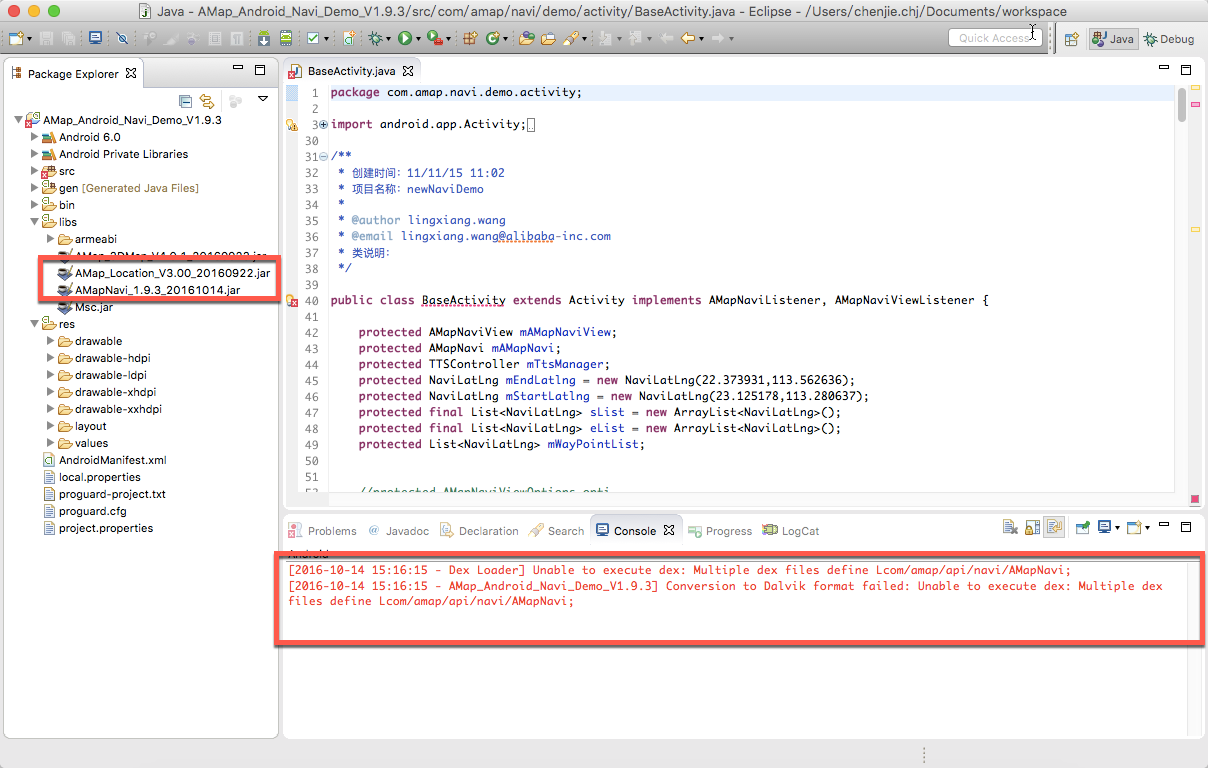The height and width of the screenshot is (768, 1208).
Task: Switch to the Search tab
Action: click(556, 531)
